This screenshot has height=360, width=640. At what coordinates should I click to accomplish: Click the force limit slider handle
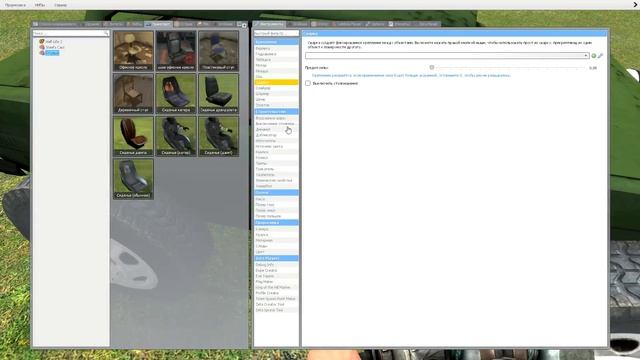point(431,68)
